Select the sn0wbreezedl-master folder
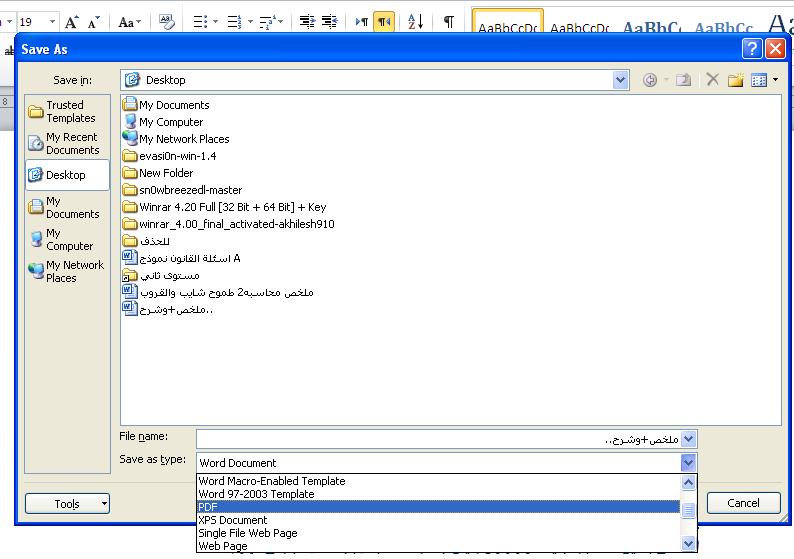The height and width of the screenshot is (559, 794). click(183, 190)
